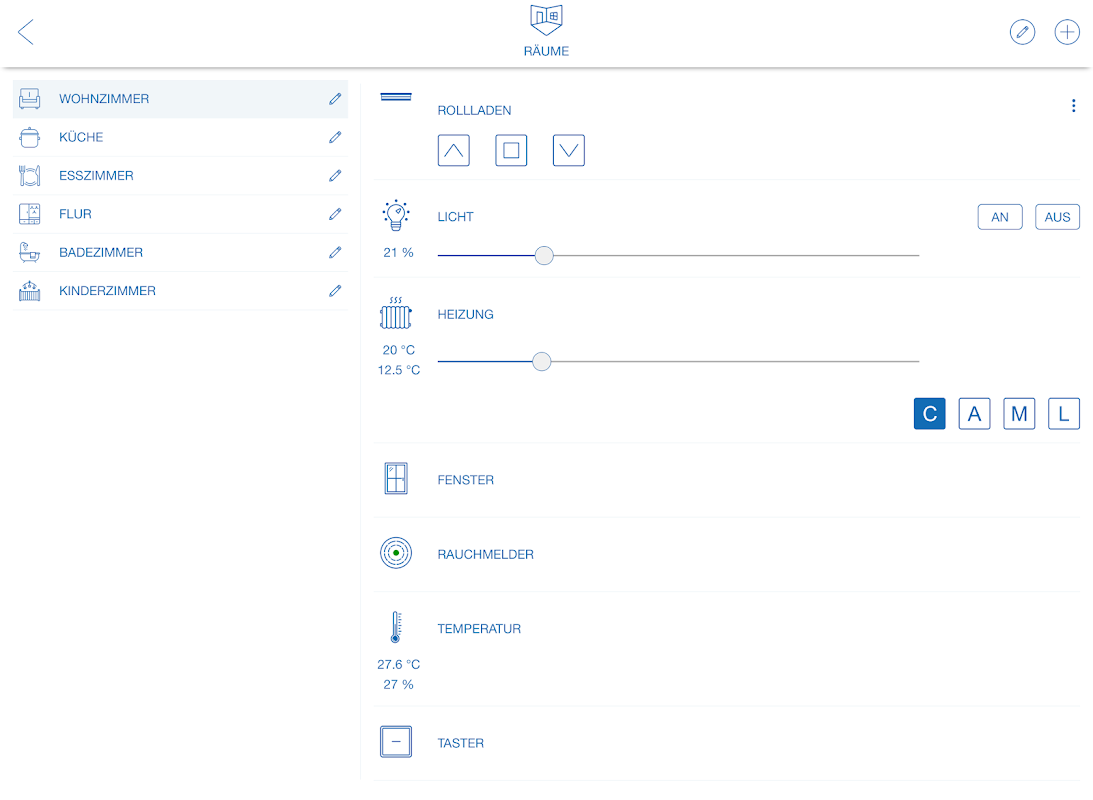Edit the Kinderzimmer room with its pencil
The width and height of the screenshot is (1093, 800).
click(335, 291)
